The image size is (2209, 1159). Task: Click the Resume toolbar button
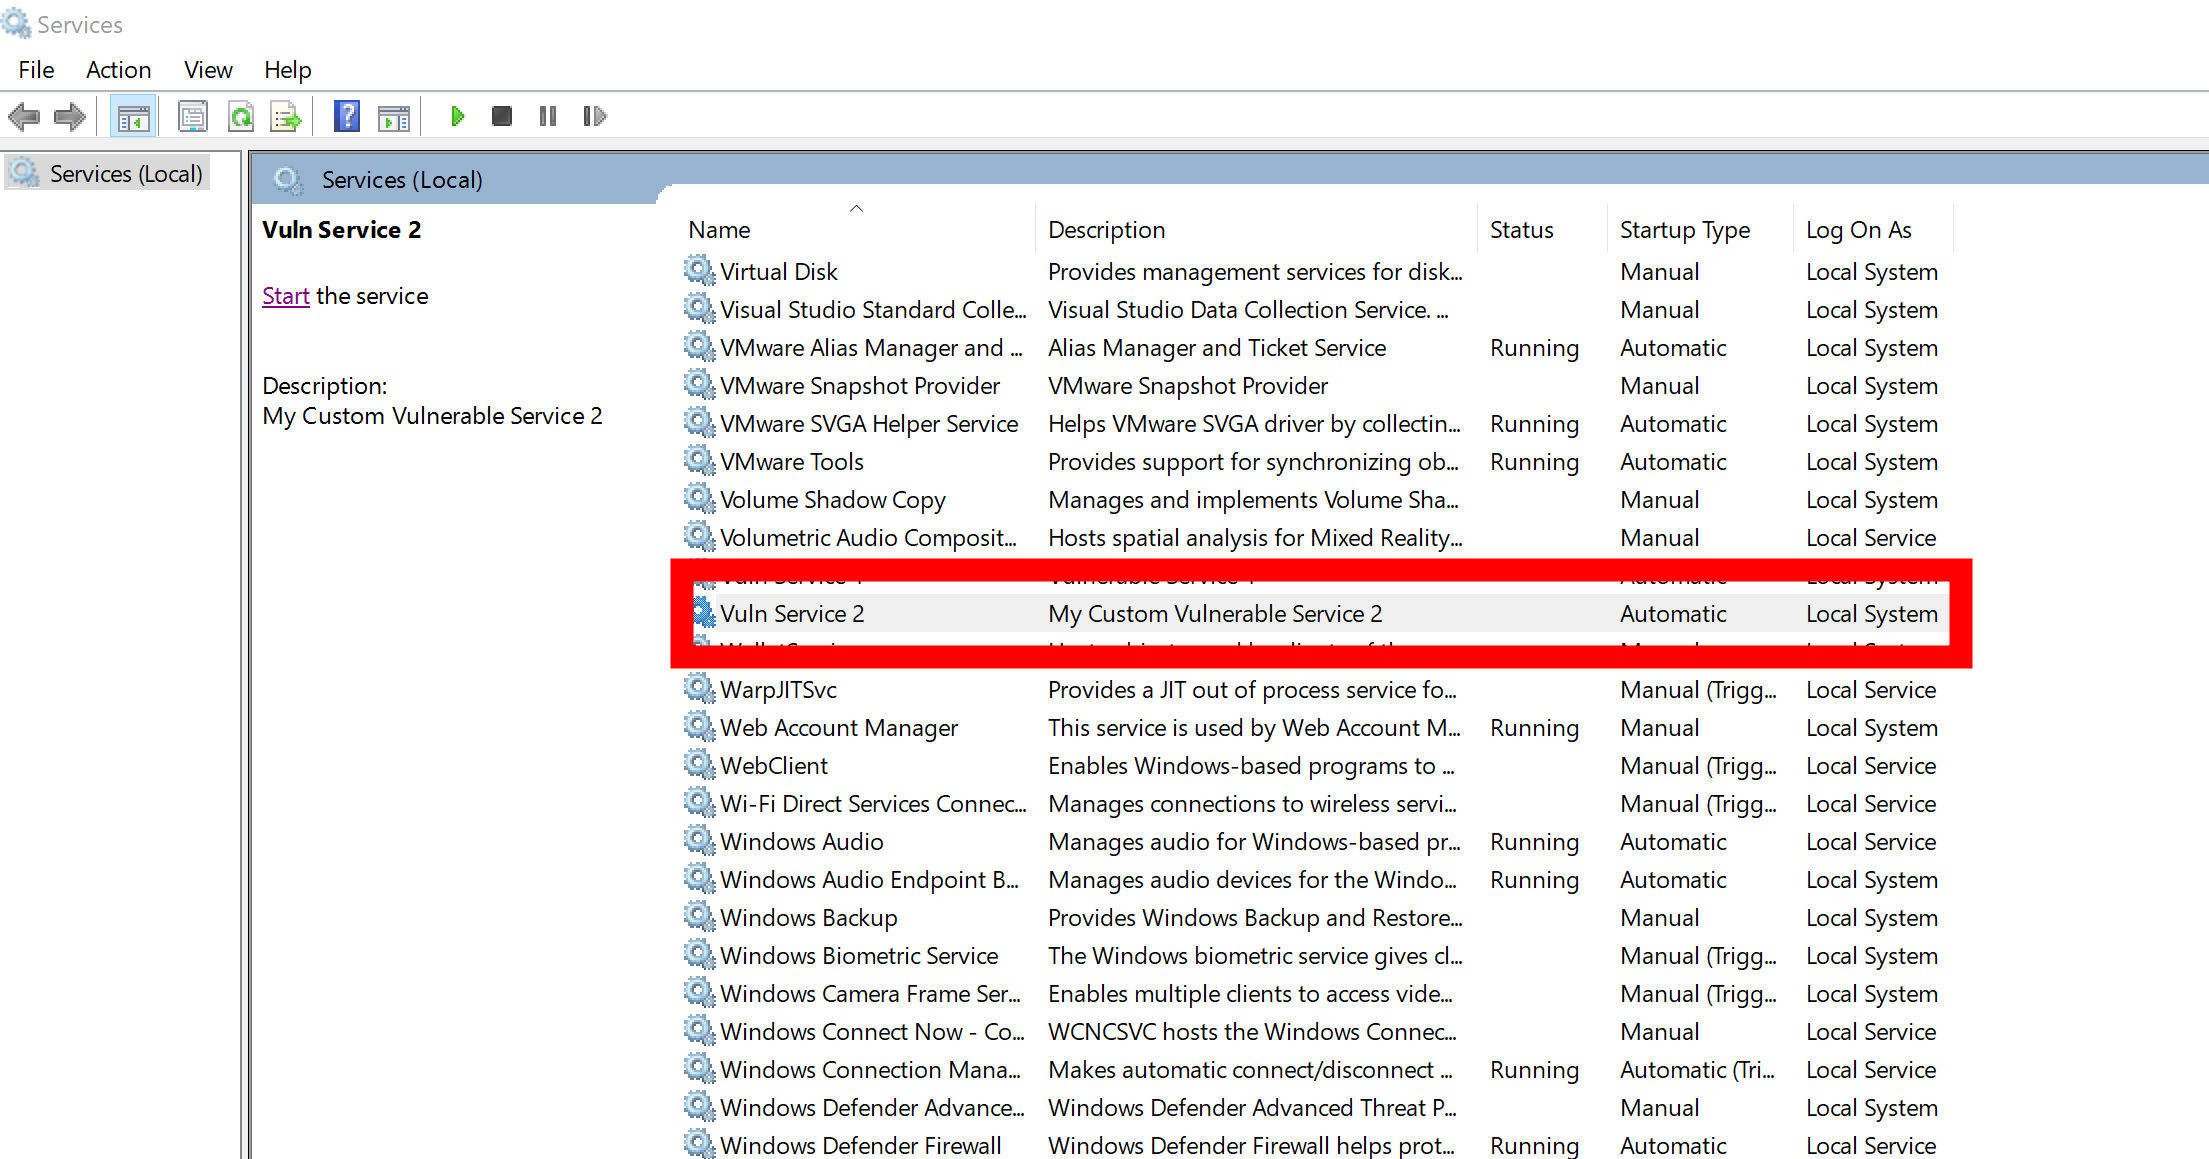[595, 115]
